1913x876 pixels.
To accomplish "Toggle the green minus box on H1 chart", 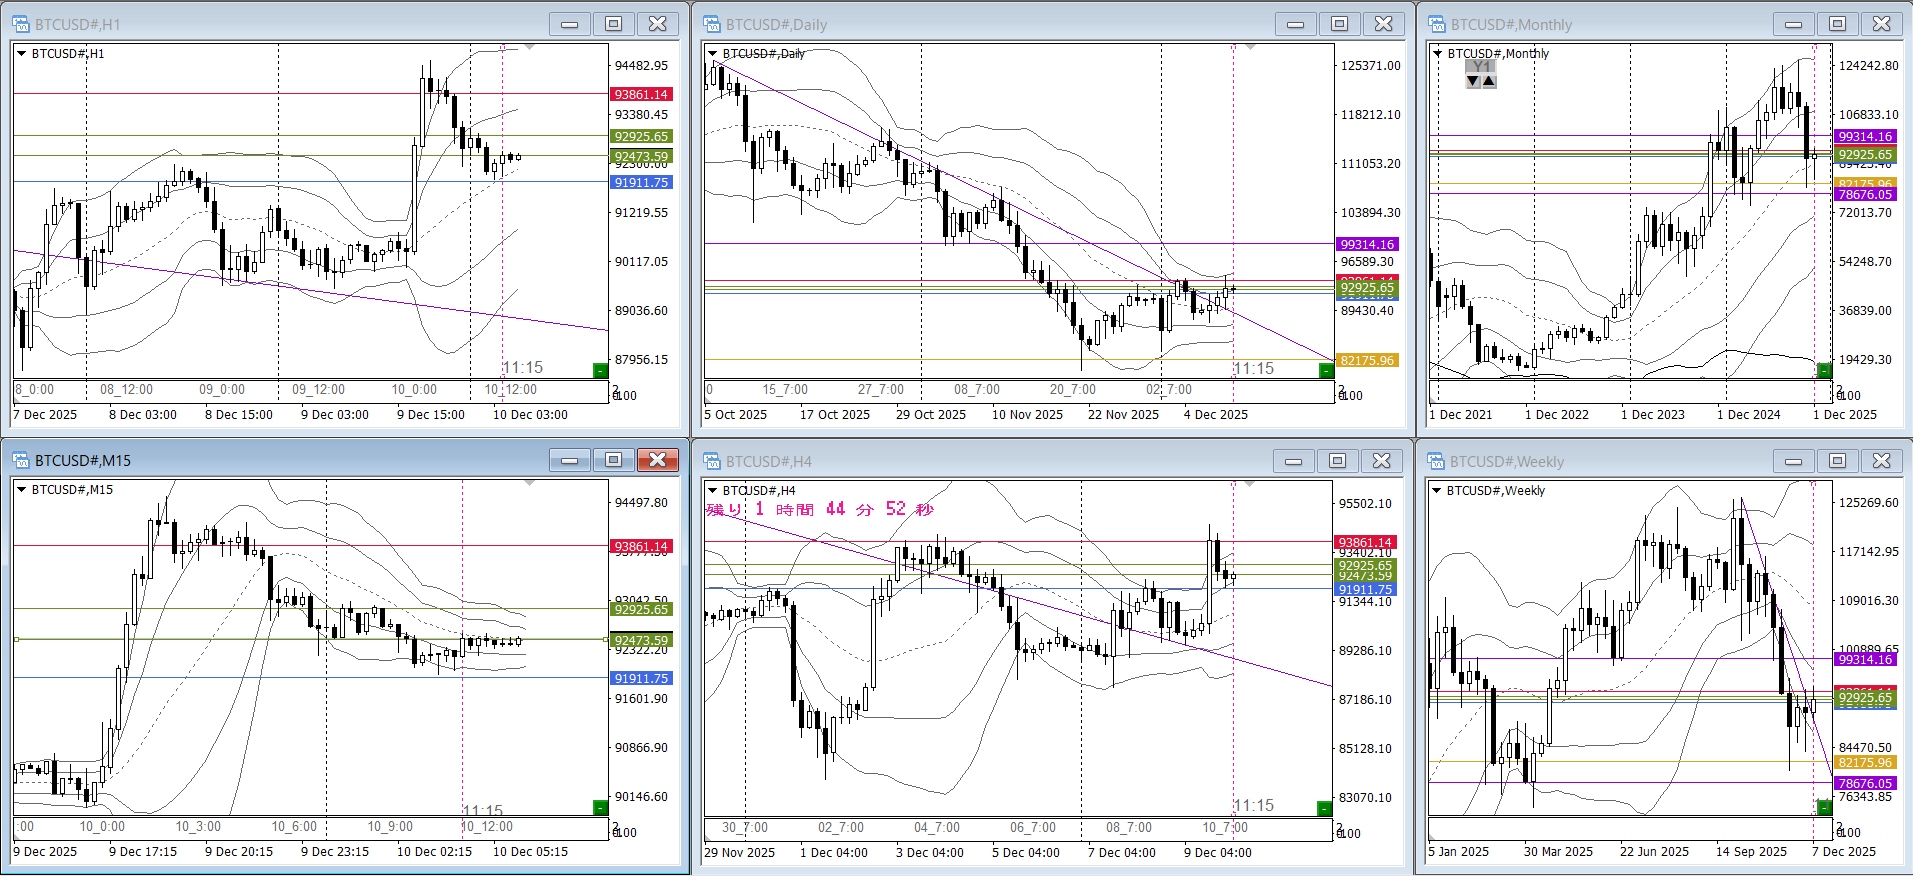I will (600, 370).
